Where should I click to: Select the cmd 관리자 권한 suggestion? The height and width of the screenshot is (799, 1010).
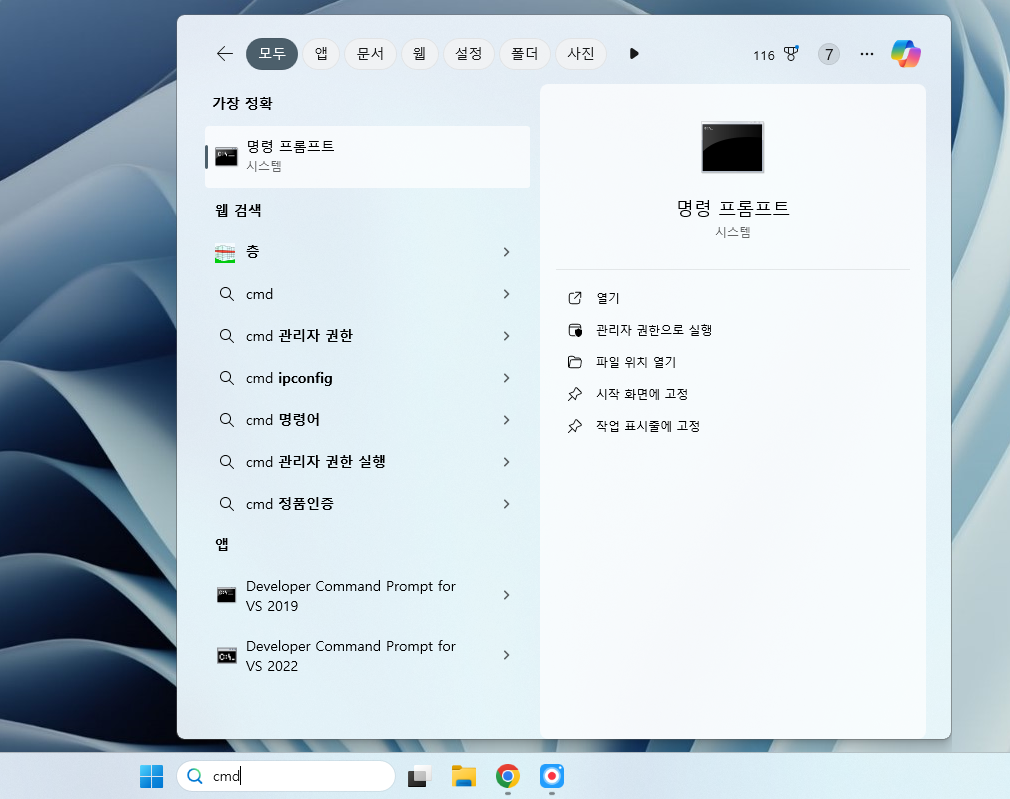point(367,336)
